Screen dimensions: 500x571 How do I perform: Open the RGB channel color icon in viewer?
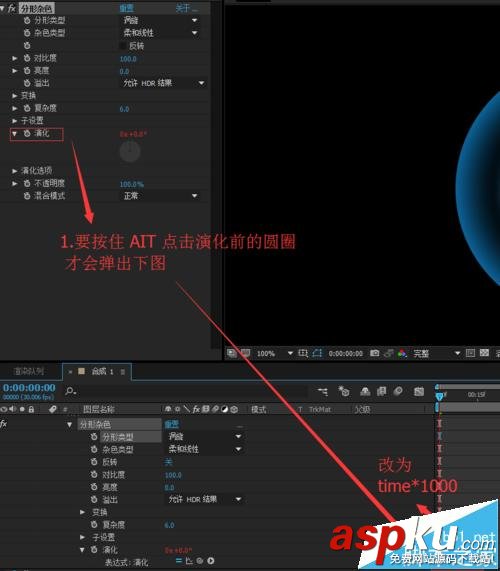coord(402,353)
